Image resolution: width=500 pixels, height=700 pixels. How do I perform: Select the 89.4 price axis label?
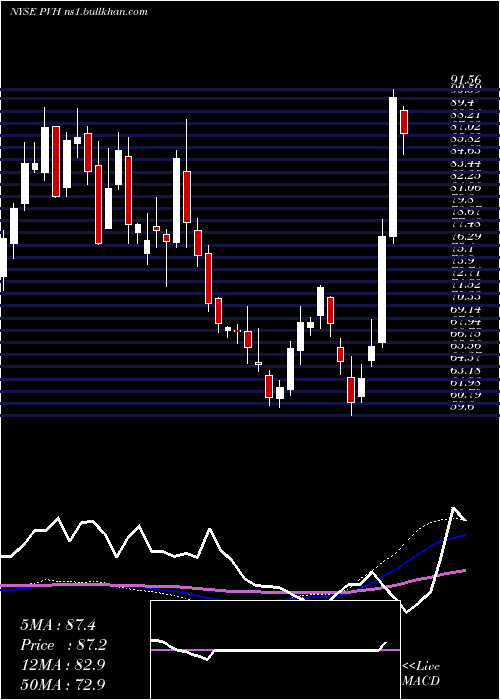[x=462, y=103]
